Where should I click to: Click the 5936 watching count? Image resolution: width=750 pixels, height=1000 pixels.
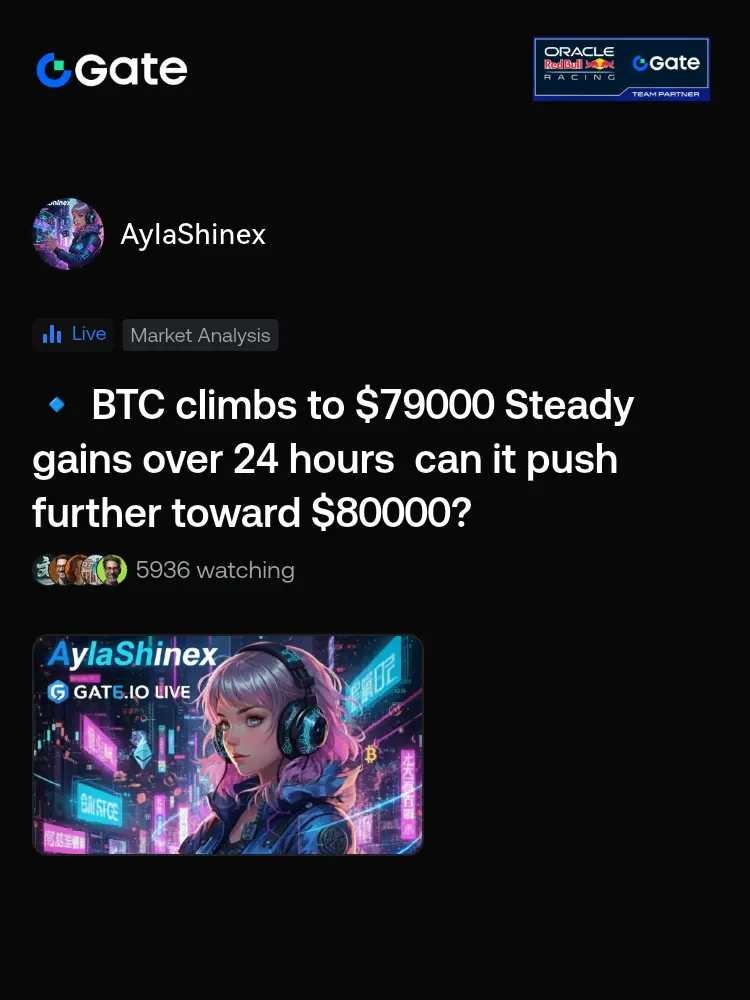tap(215, 570)
